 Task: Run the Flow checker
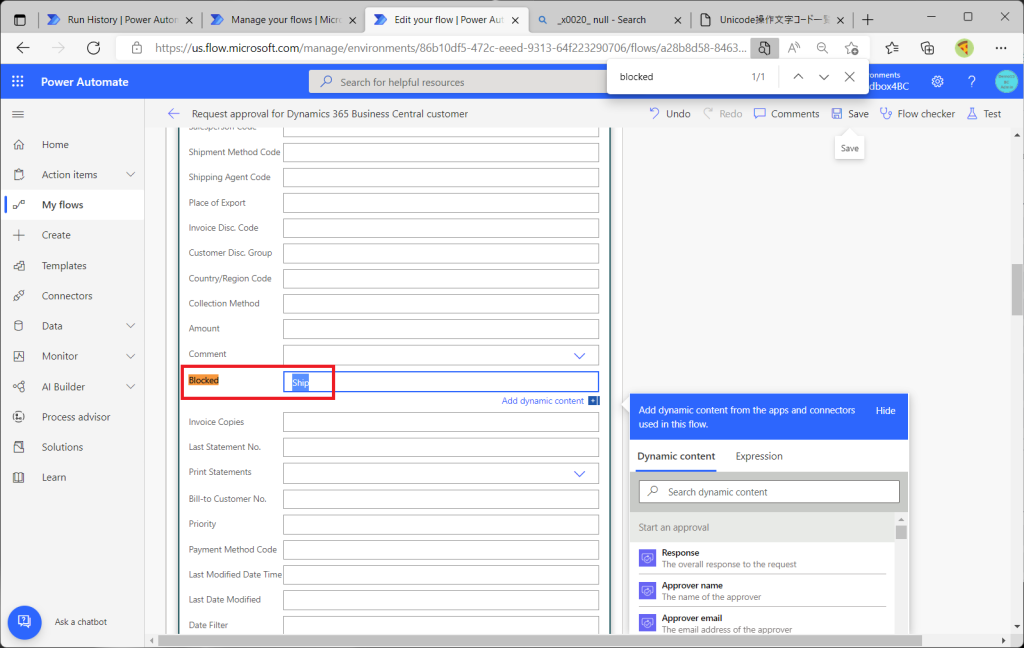click(917, 114)
